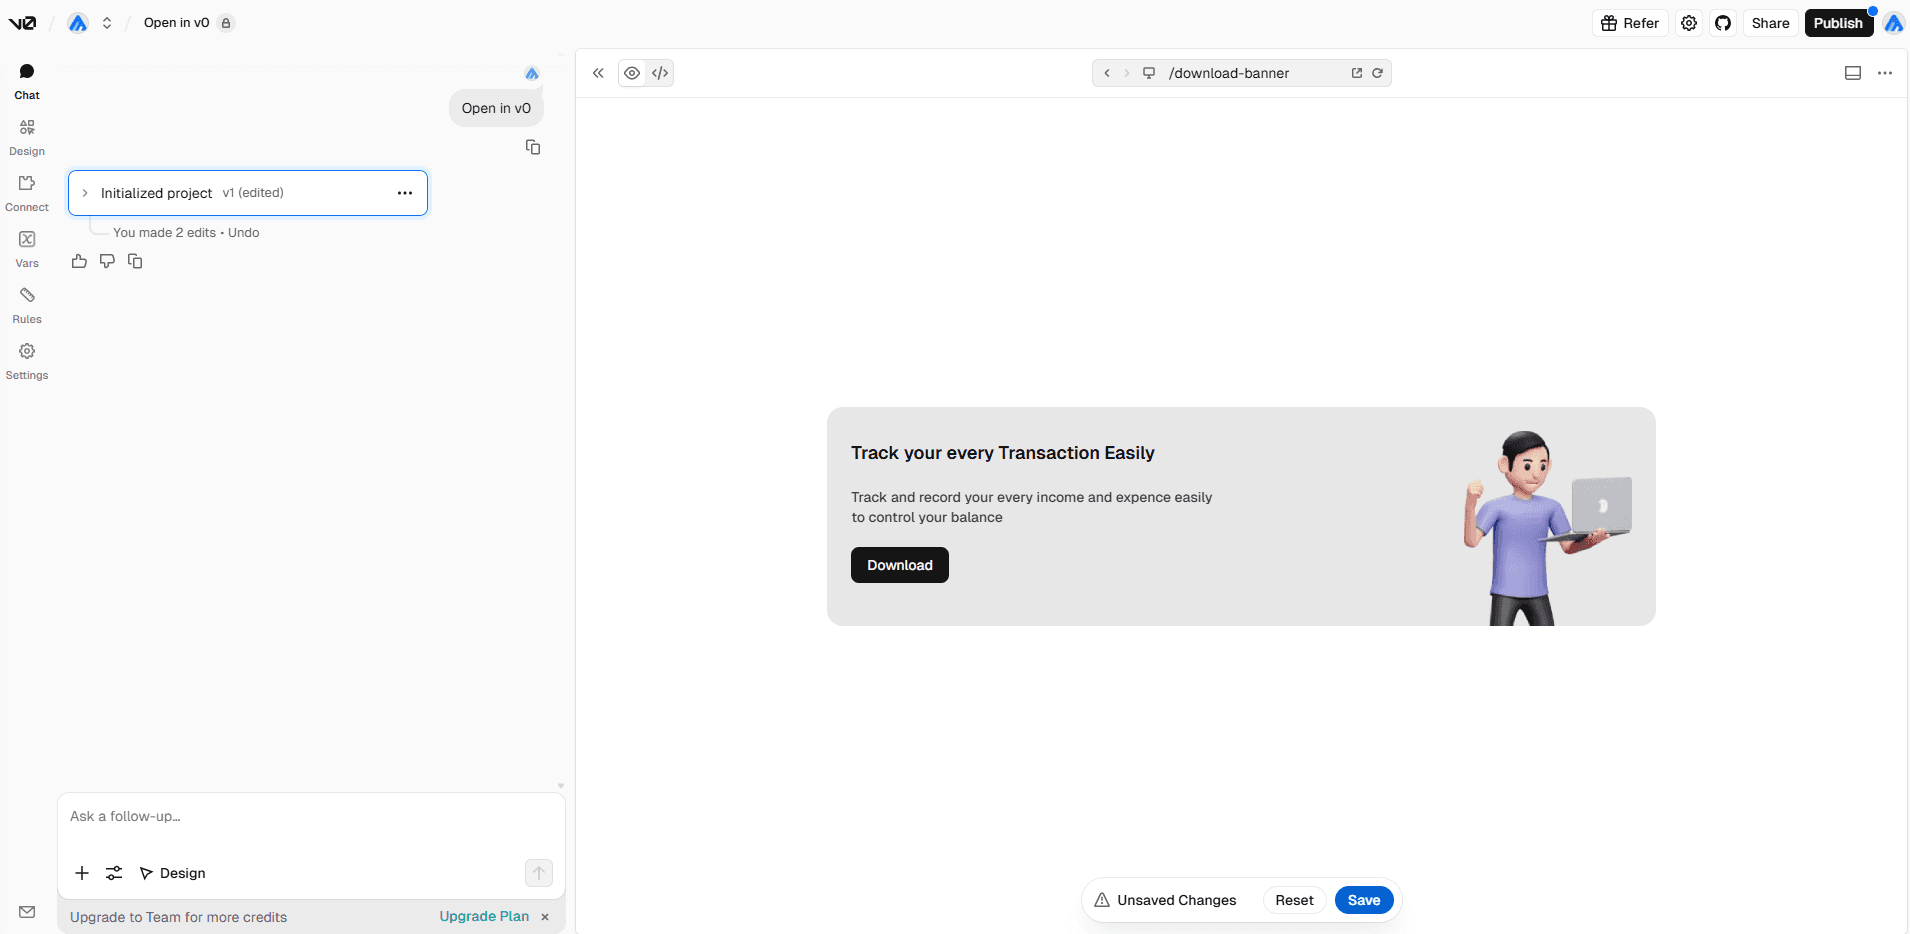Click the thumbs up feedback icon

point(79,262)
